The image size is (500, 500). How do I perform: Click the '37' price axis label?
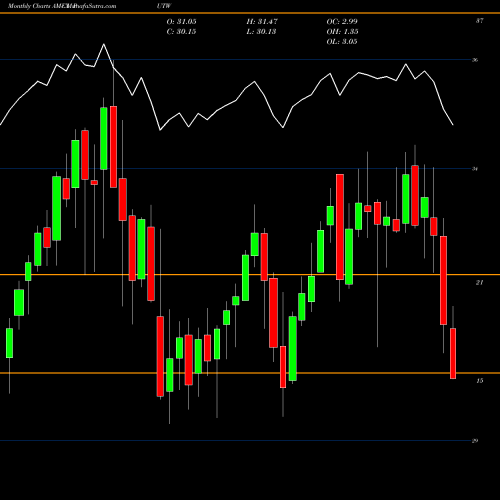tap(479, 21)
